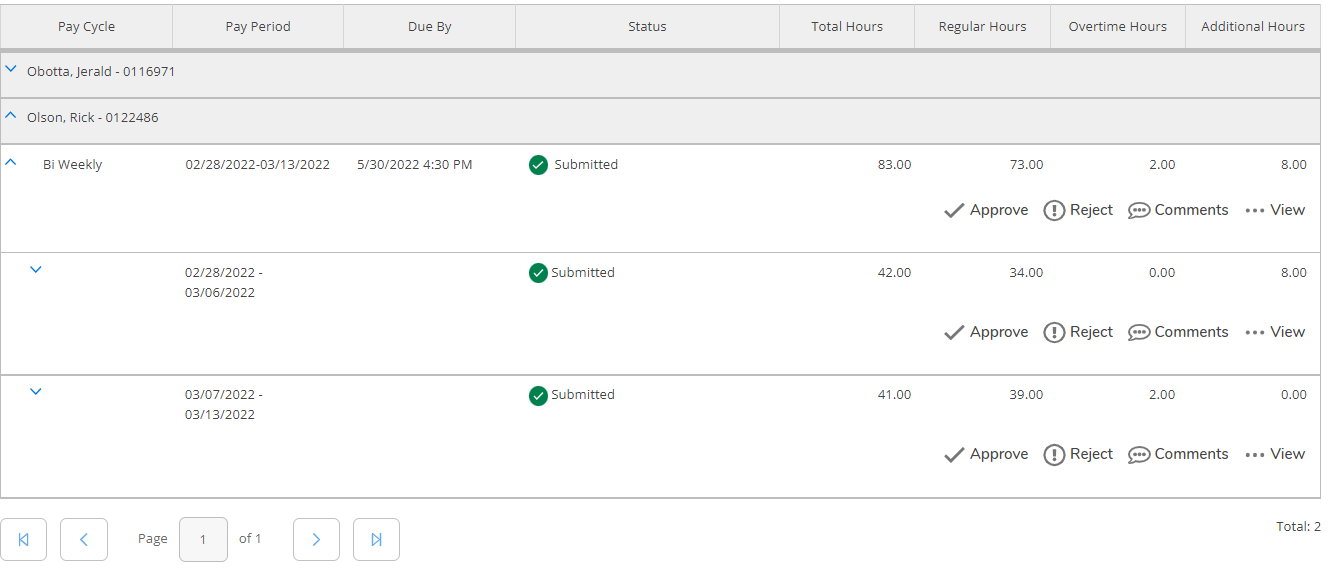Open Comments for the Bi Weekly timesheet
This screenshot has width=1332, height=578.
[1178, 210]
